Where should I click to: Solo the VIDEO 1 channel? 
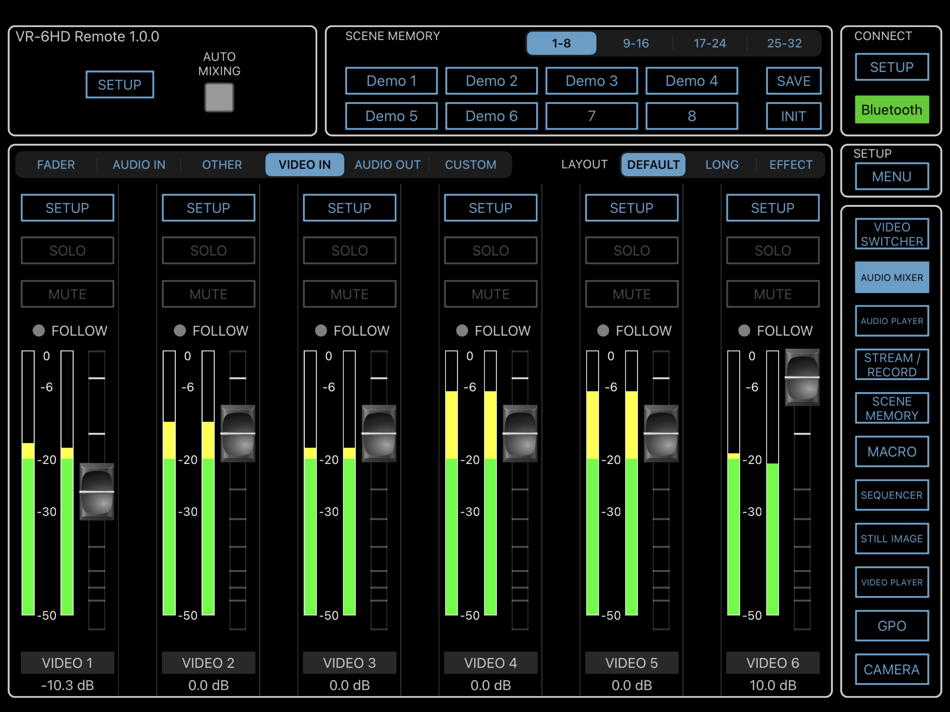click(67, 250)
